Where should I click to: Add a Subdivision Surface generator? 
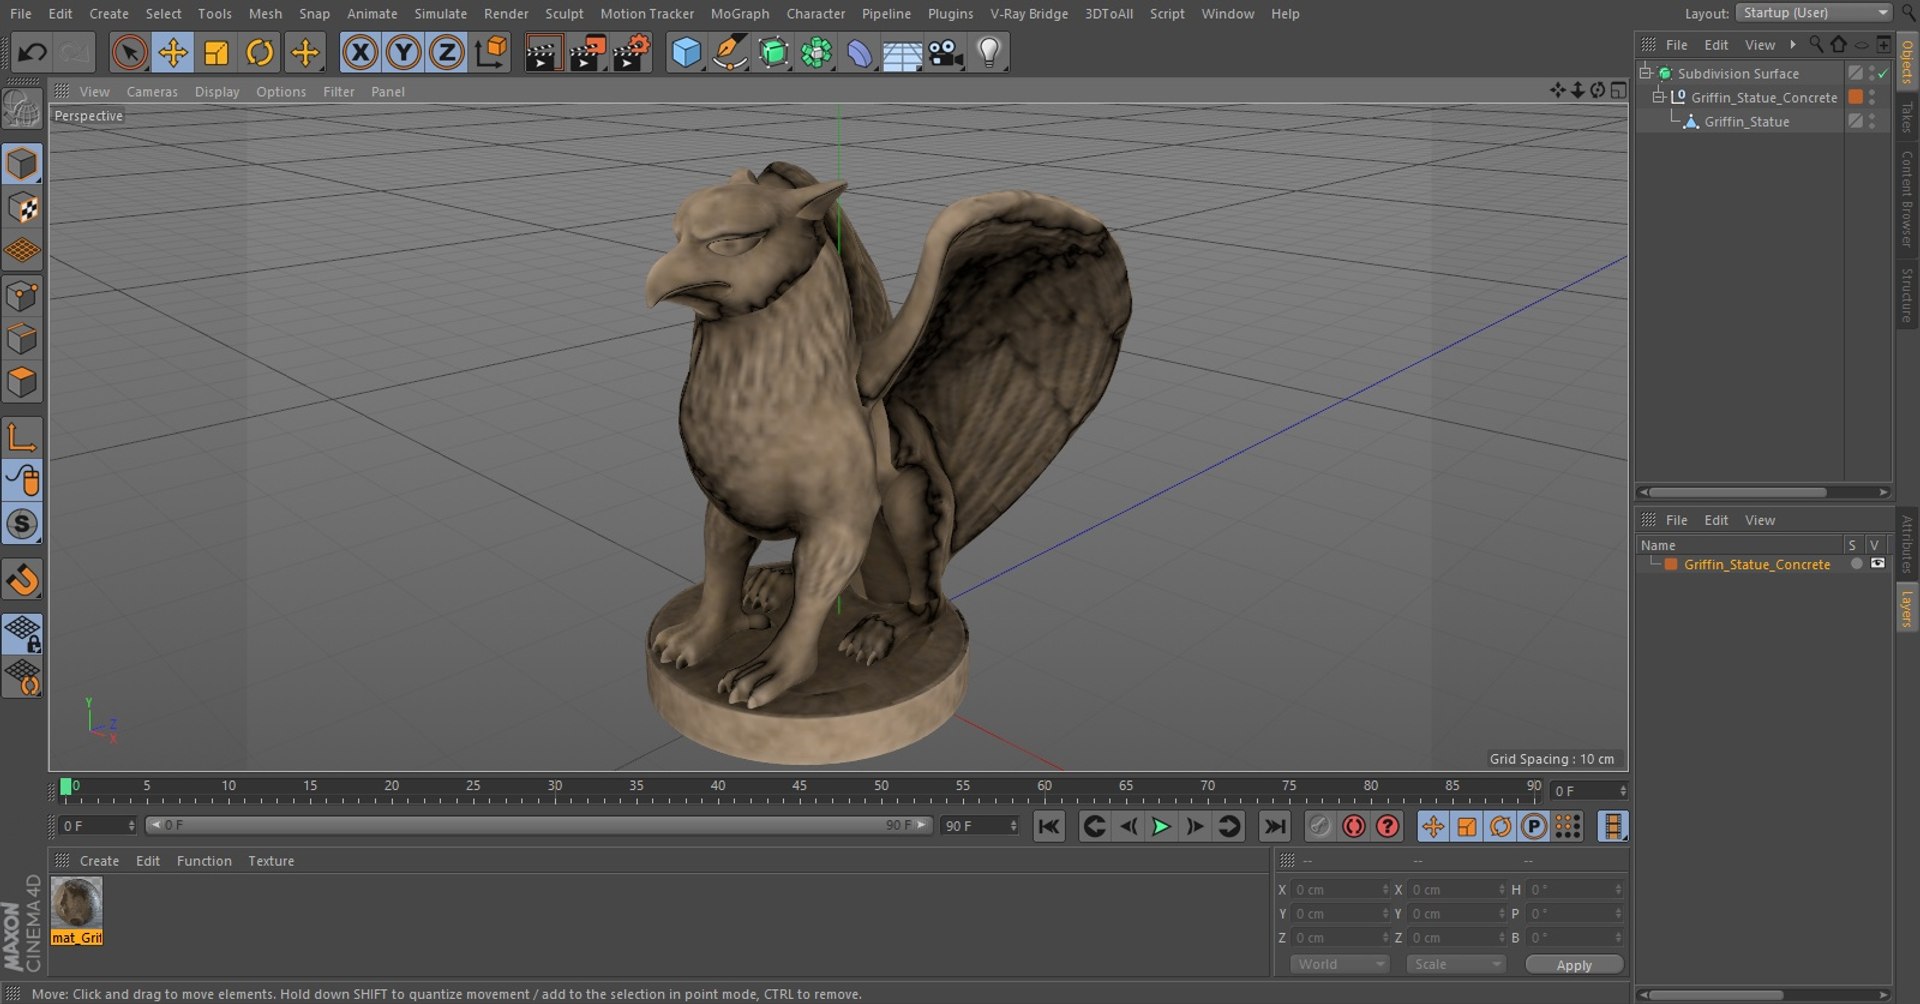point(773,52)
